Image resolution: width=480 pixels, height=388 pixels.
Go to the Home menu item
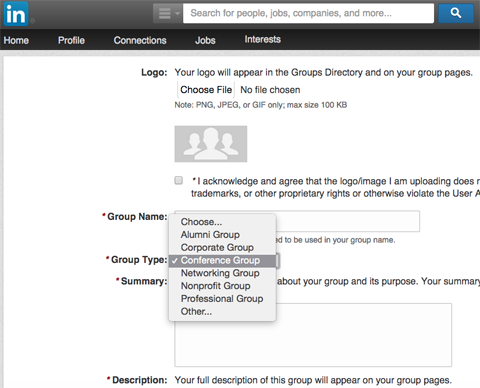tap(16, 40)
